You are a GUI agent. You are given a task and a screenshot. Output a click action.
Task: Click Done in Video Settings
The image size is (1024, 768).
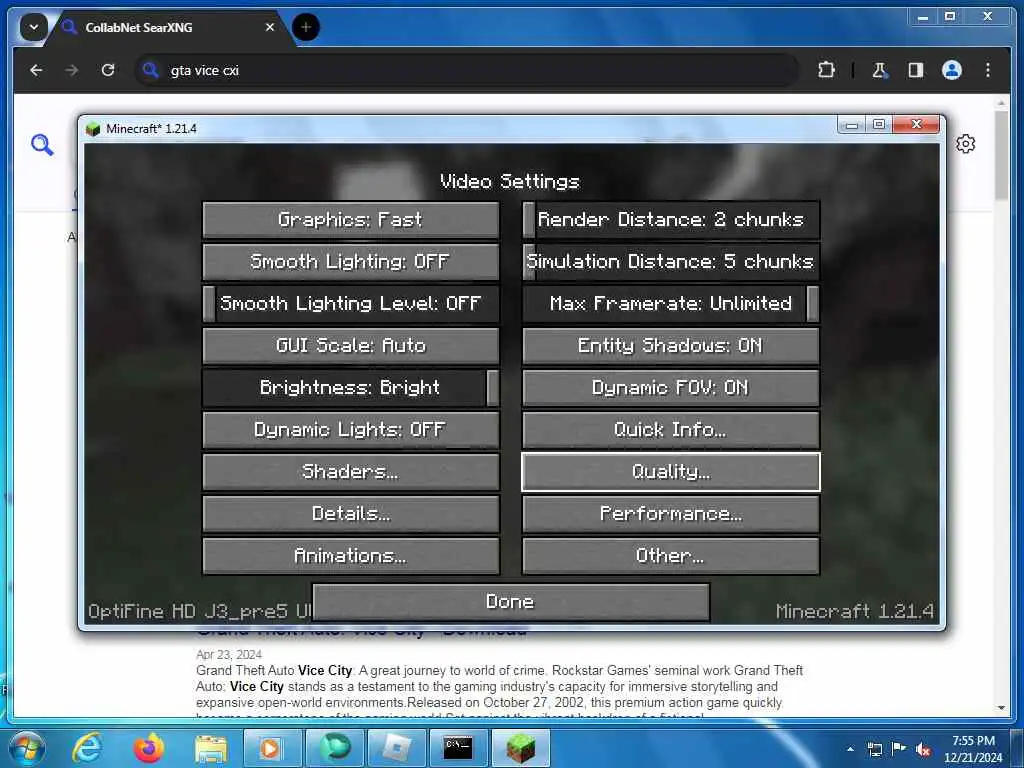pyautogui.click(x=511, y=602)
